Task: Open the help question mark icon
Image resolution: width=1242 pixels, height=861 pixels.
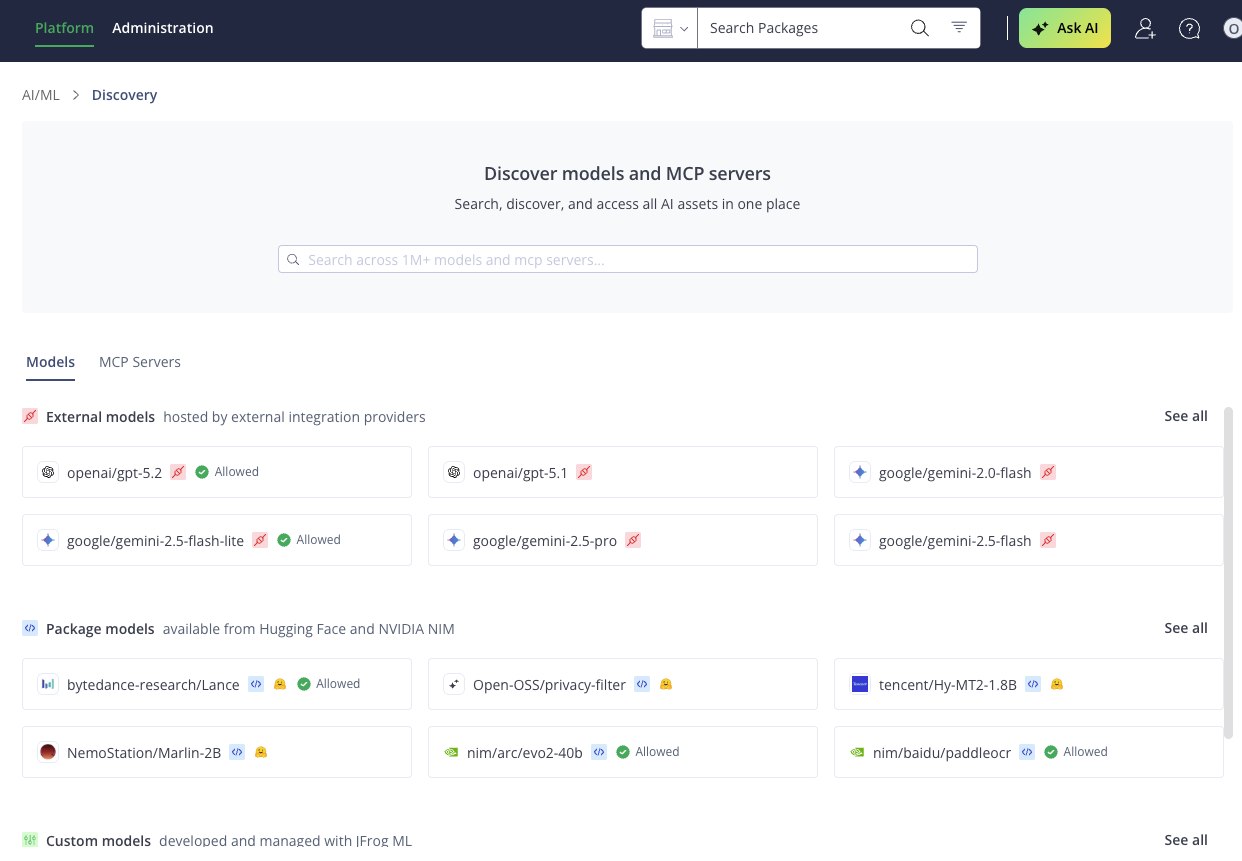Action: pos(1189,28)
